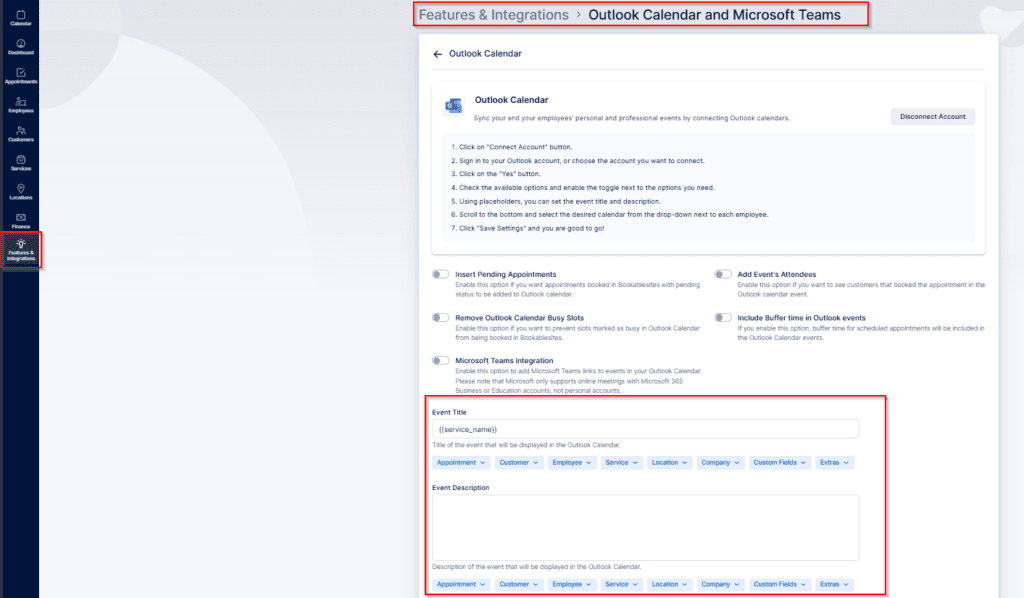Image resolution: width=1024 pixels, height=598 pixels.
Task: Open Locations from the sidebar
Action: [20, 191]
